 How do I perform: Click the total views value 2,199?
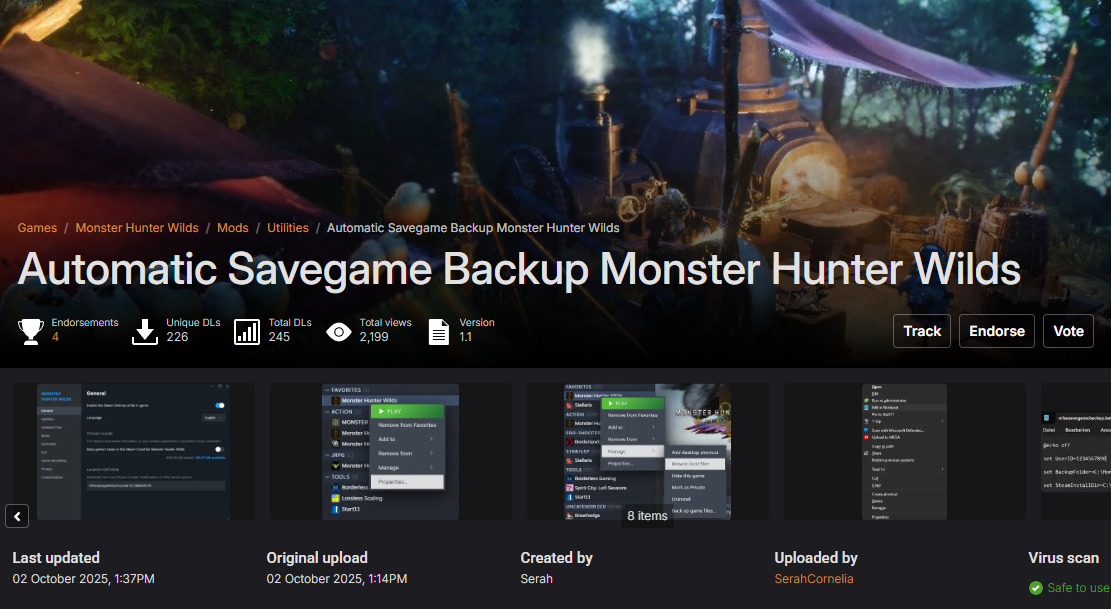[374, 337]
